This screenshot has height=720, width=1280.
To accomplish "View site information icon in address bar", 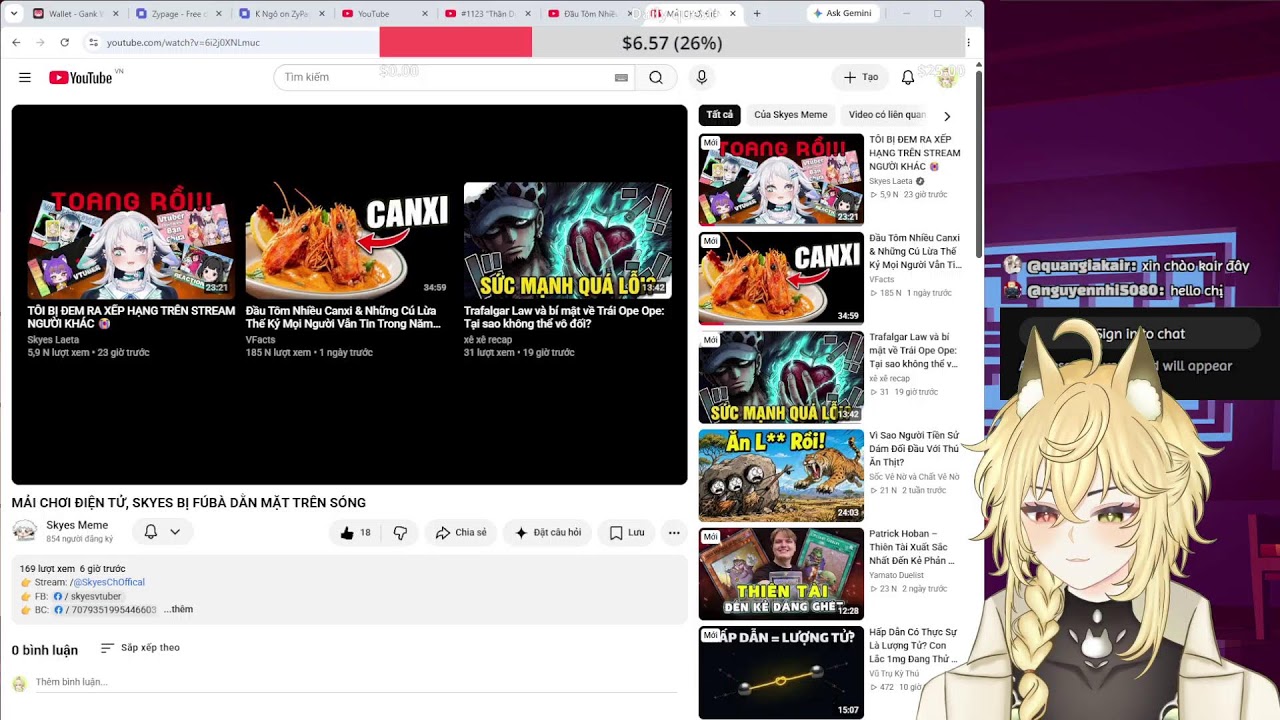I will (x=93, y=42).
